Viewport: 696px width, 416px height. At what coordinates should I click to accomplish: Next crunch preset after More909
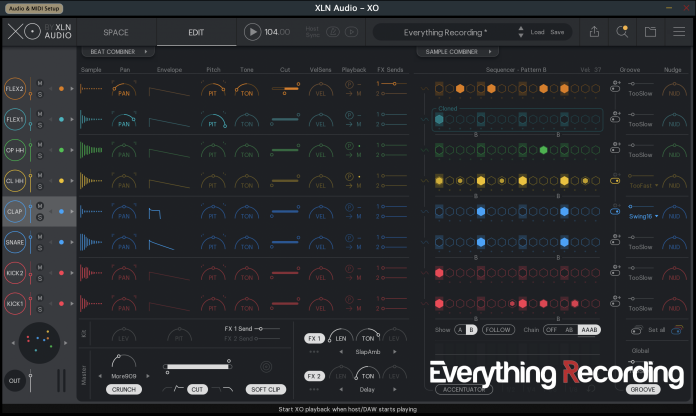pos(148,376)
